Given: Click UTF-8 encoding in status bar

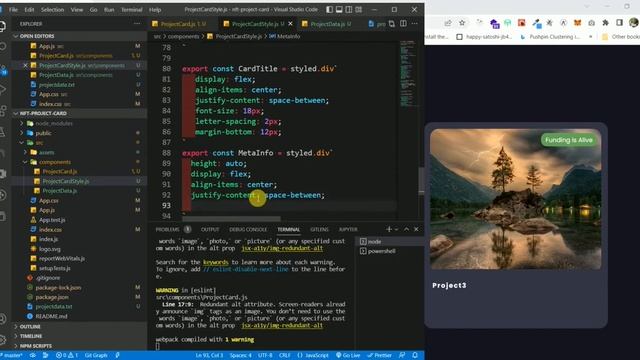Looking at the screenshot, I should (x=265, y=355).
